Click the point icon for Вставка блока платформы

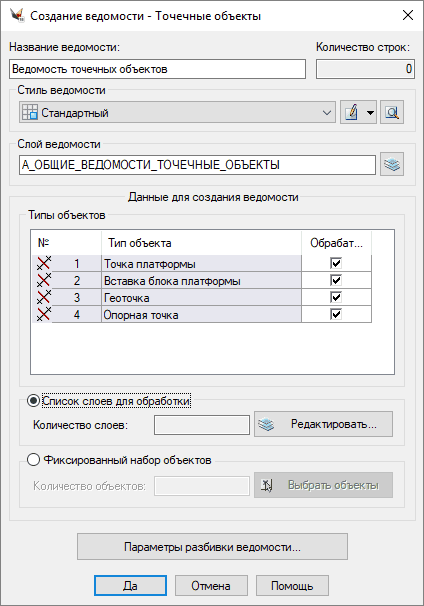pyautogui.click(x=44, y=280)
